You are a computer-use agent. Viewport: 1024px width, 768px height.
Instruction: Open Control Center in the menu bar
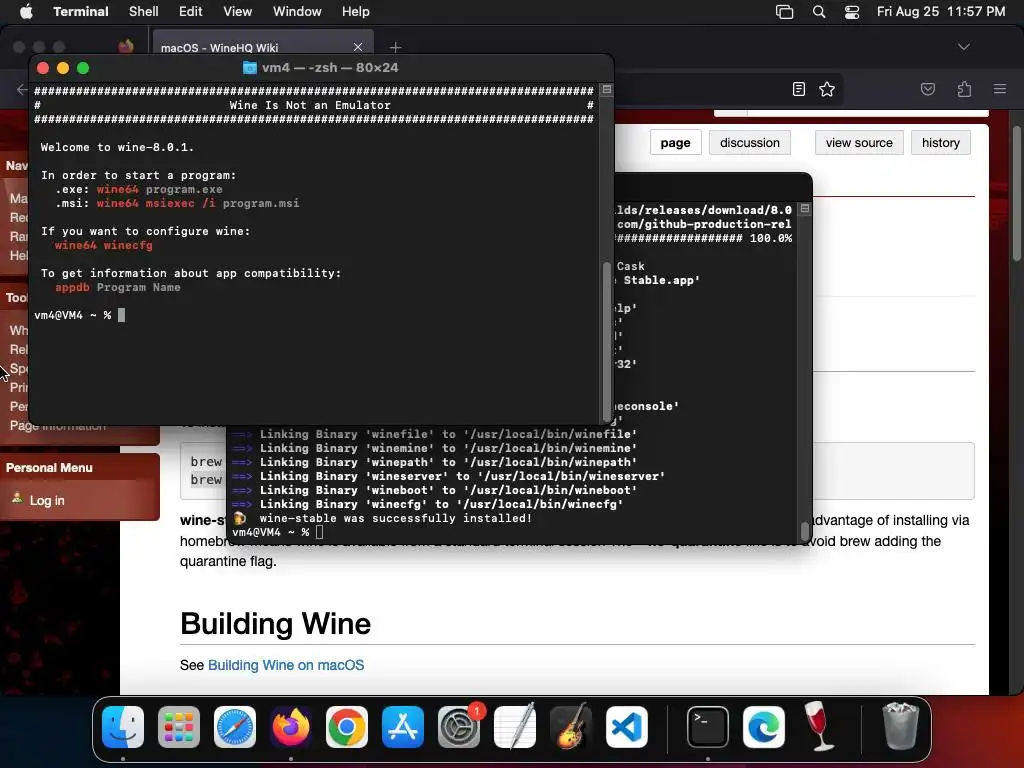click(x=852, y=12)
